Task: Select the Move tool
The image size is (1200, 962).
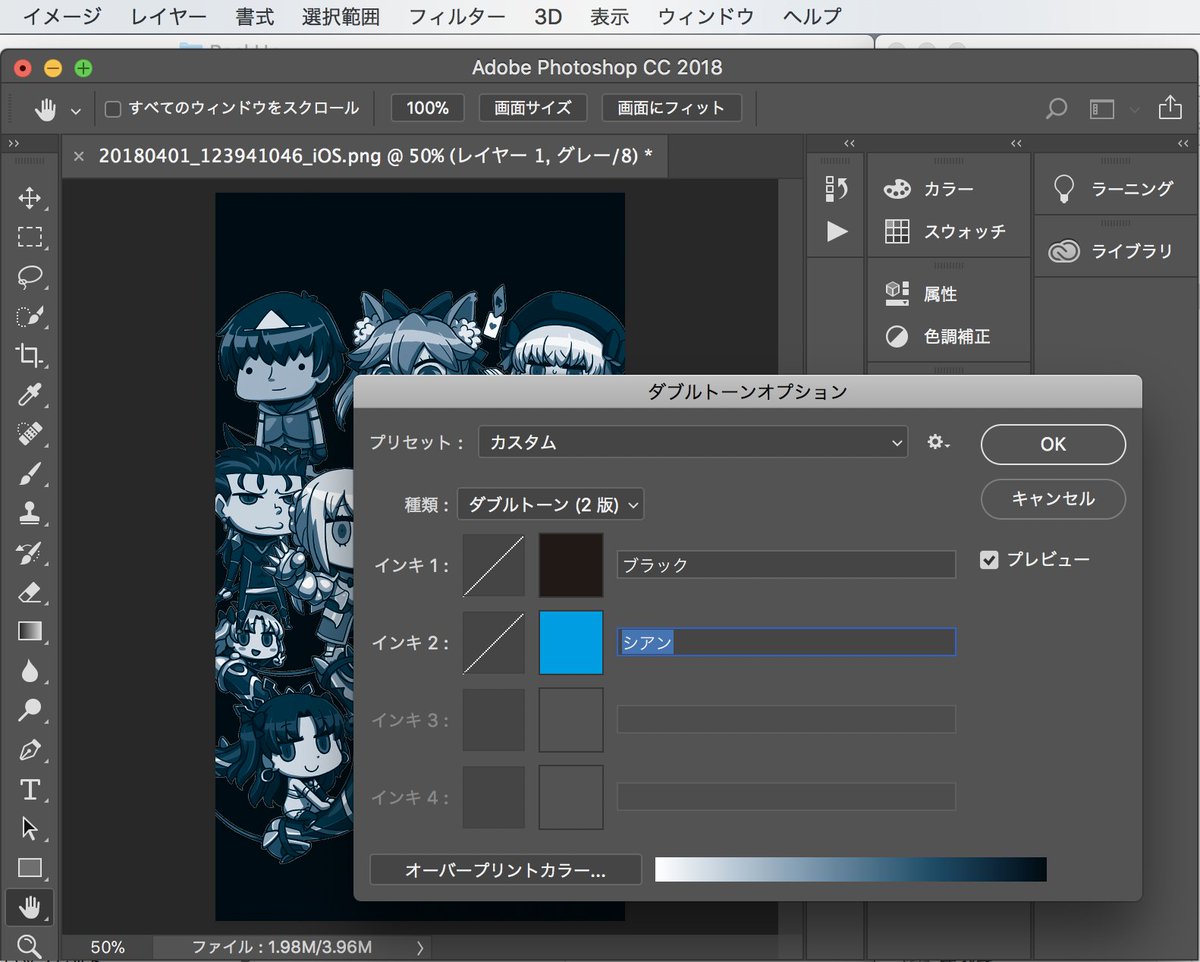Action: pyautogui.click(x=29, y=198)
